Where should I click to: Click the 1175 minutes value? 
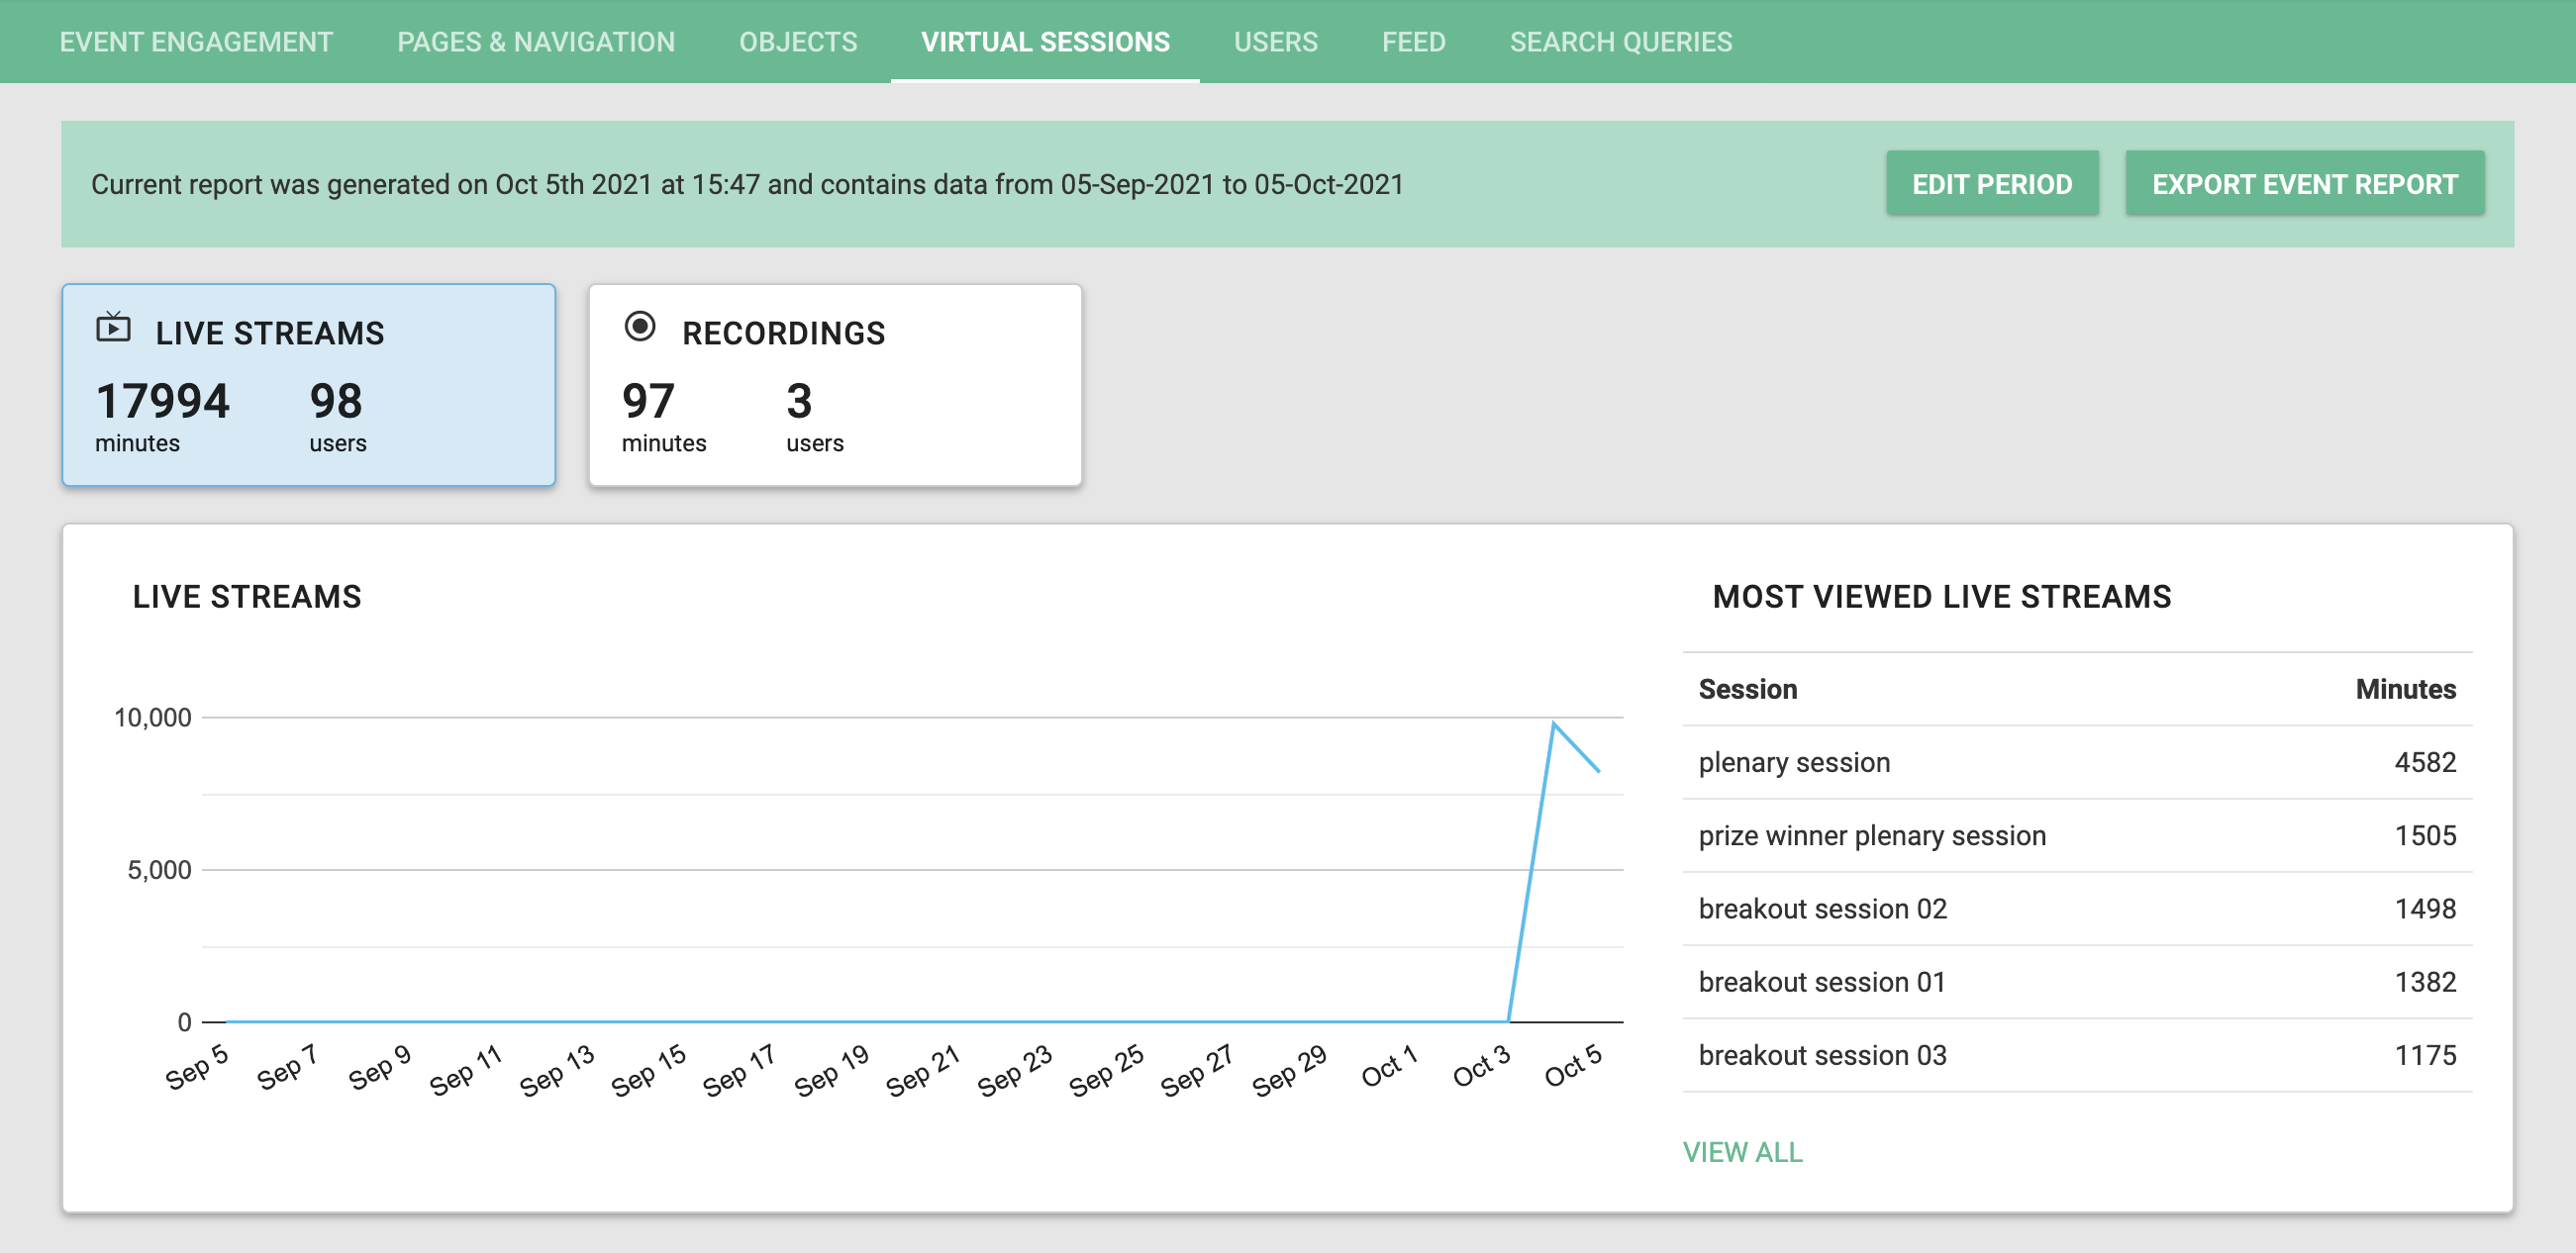click(2425, 1055)
